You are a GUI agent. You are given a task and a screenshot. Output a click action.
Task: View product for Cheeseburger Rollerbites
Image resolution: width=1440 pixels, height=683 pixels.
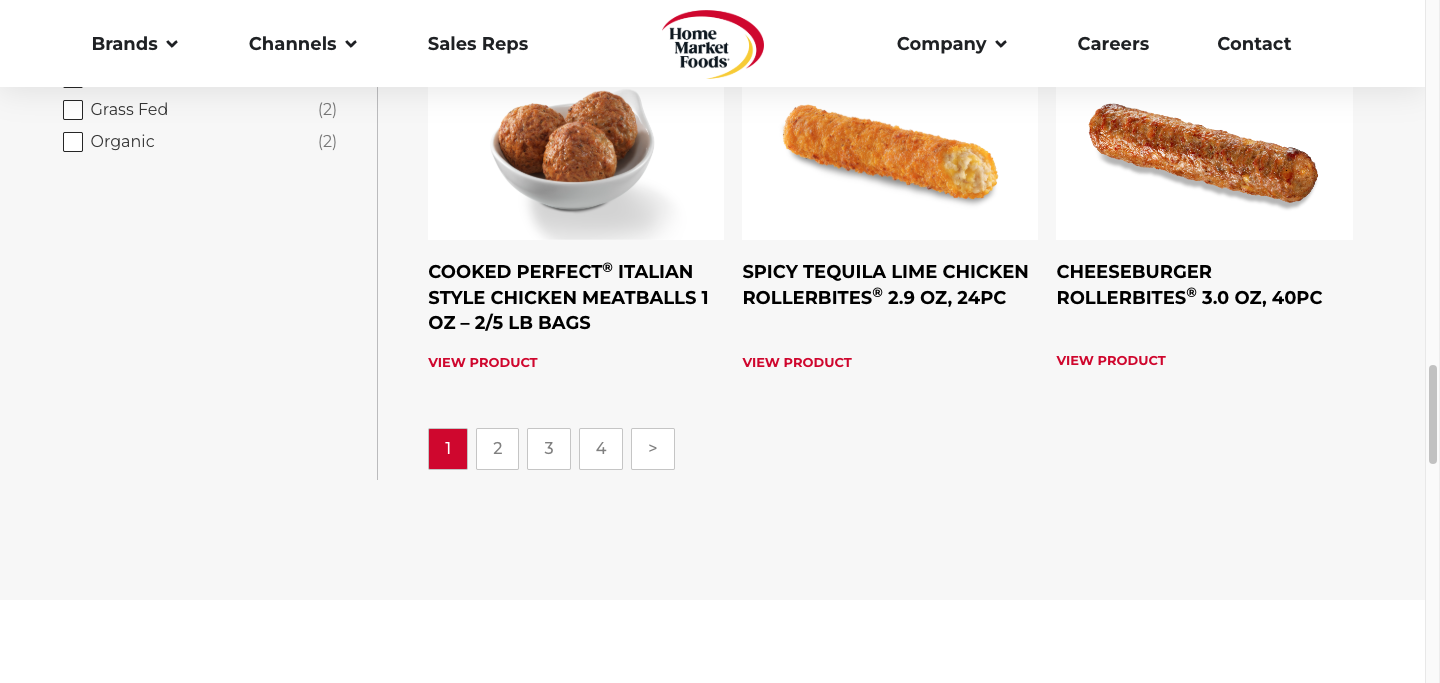click(x=1111, y=361)
